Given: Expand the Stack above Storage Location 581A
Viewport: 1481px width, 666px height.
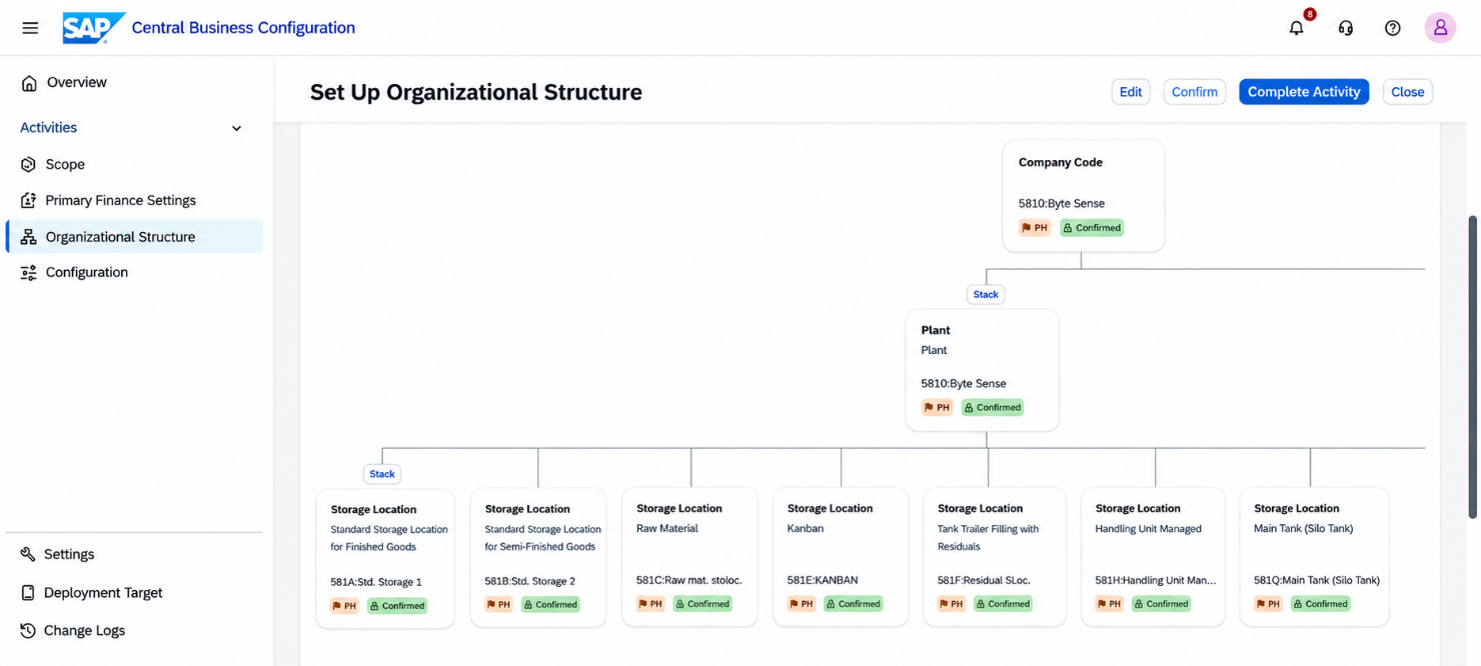Looking at the screenshot, I should tap(382, 474).
